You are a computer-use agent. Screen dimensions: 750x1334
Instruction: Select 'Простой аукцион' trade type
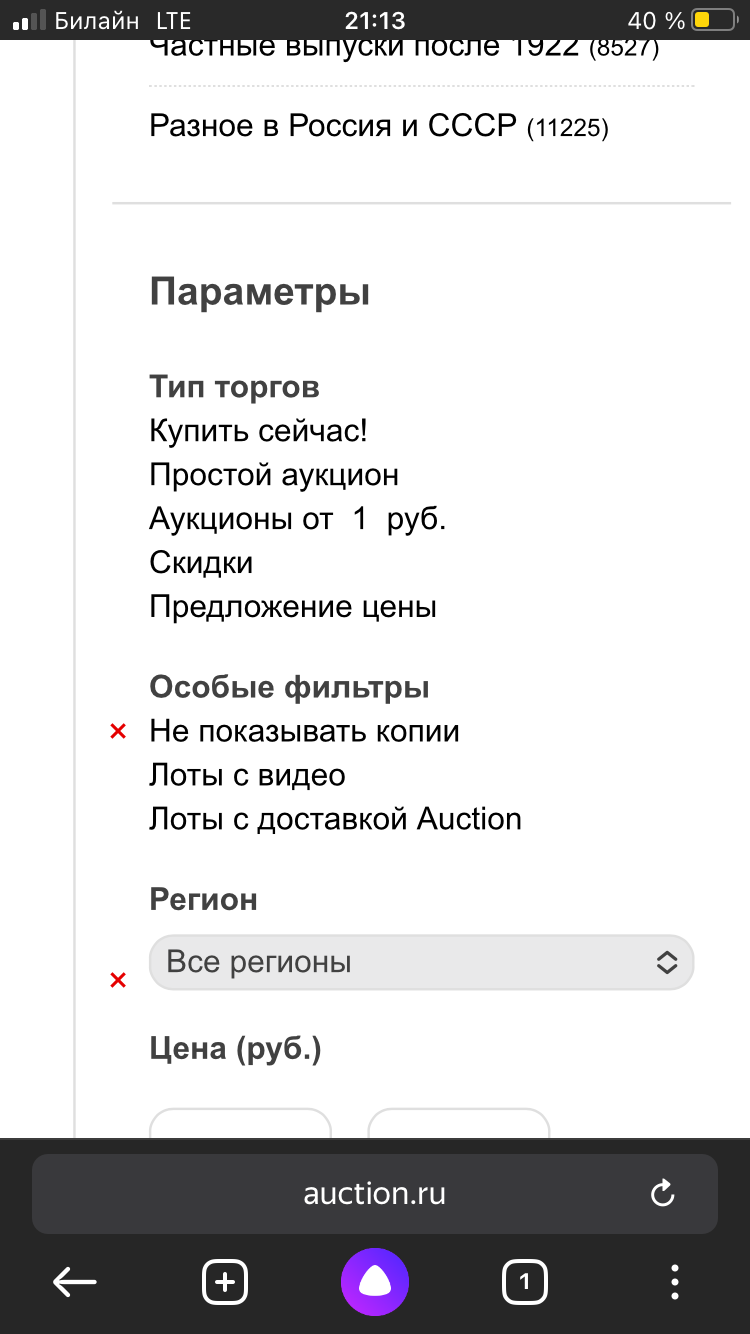pyautogui.click(x=274, y=475)
